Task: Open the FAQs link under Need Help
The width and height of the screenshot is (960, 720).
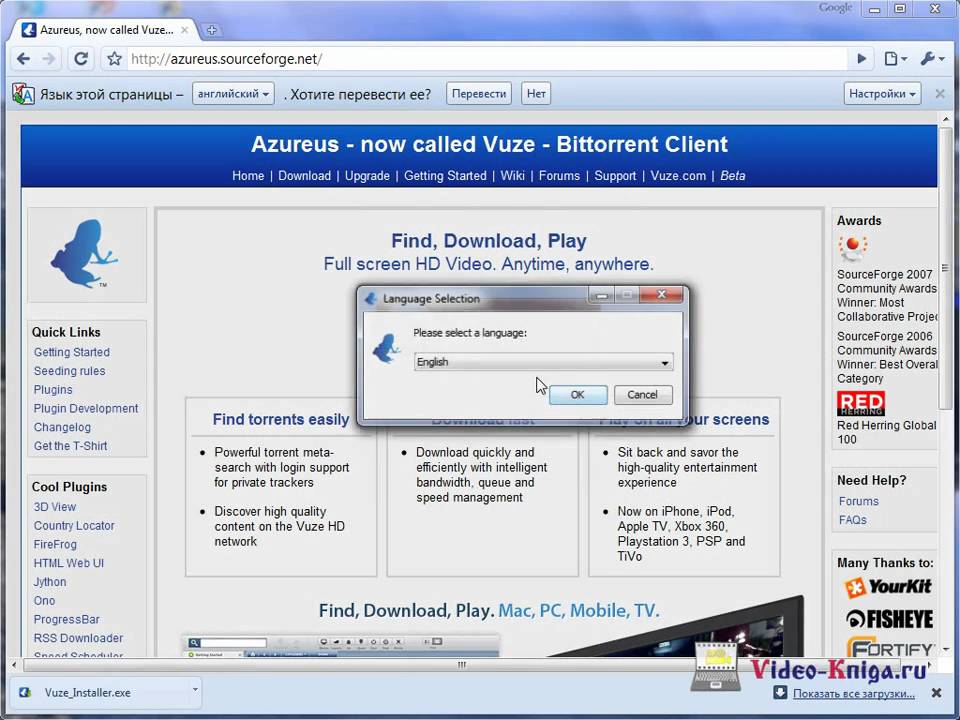Action: coord(852,520)
